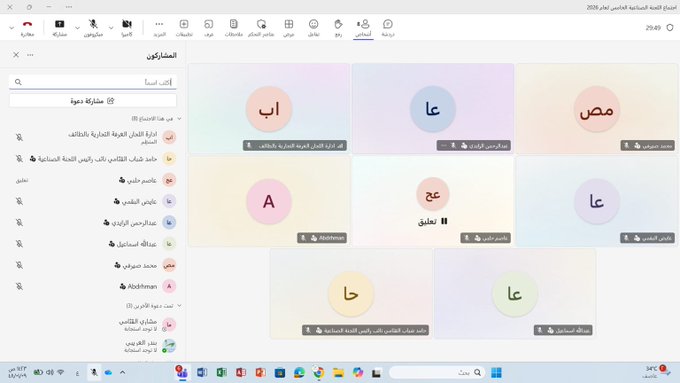
Task: Click the مص avatar video tile
Action: 597,109
